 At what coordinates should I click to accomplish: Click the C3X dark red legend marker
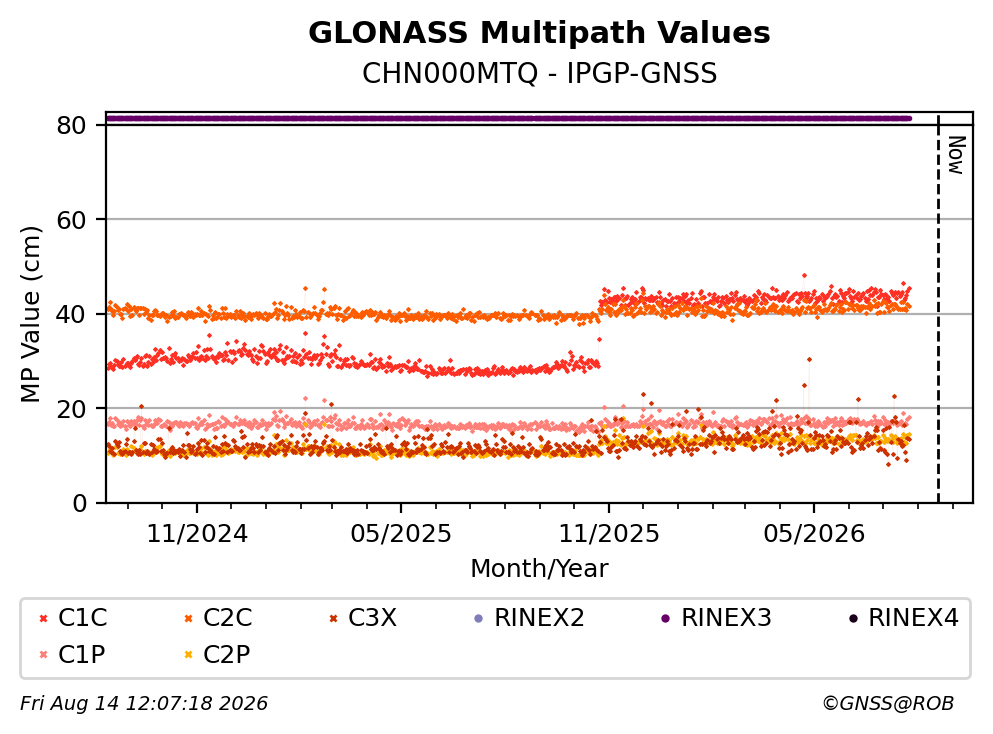click(x=333, y=619)
